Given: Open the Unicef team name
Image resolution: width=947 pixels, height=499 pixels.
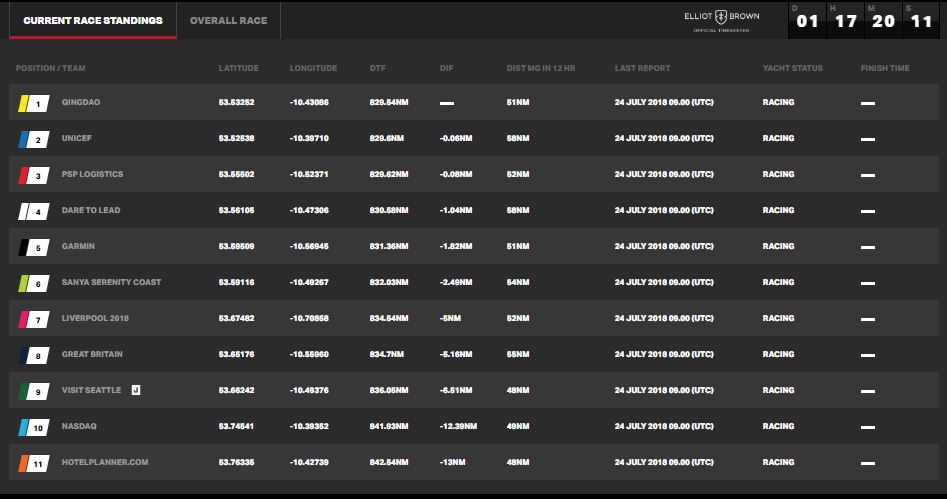Looking at the screenshot, I should coord(77,138).
